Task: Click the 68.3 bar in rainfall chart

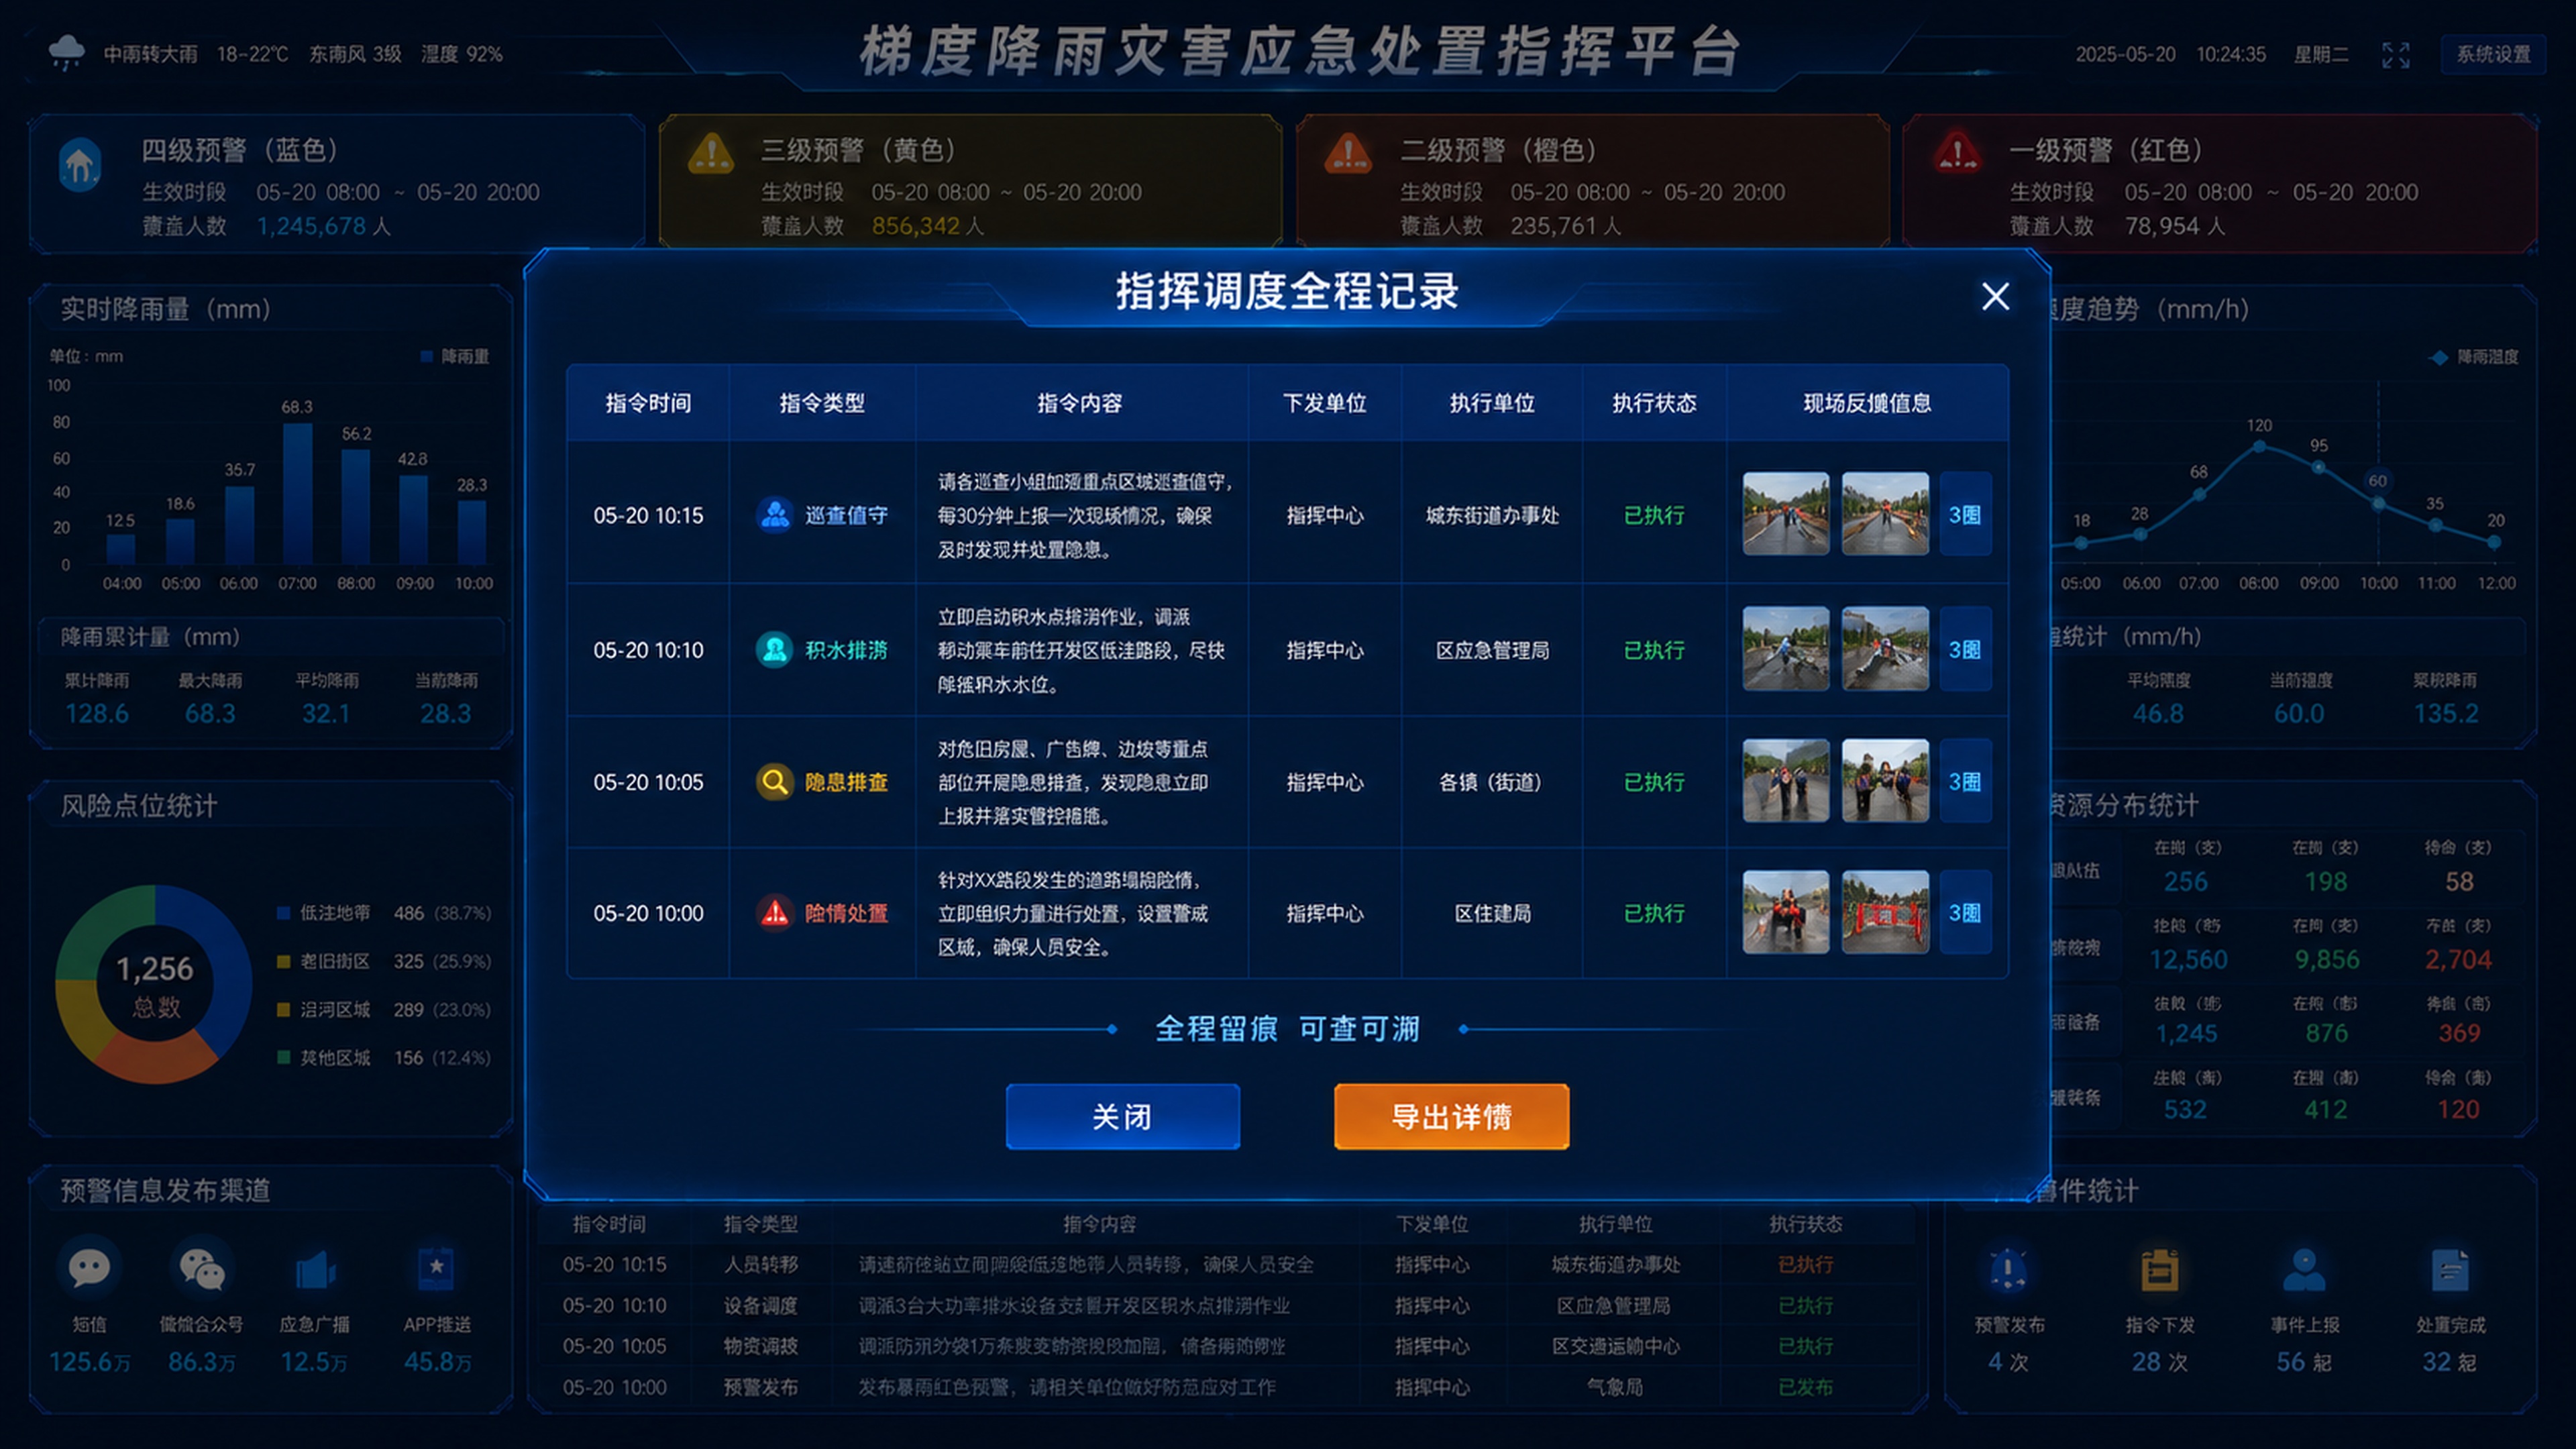Action: click(297, 493)
